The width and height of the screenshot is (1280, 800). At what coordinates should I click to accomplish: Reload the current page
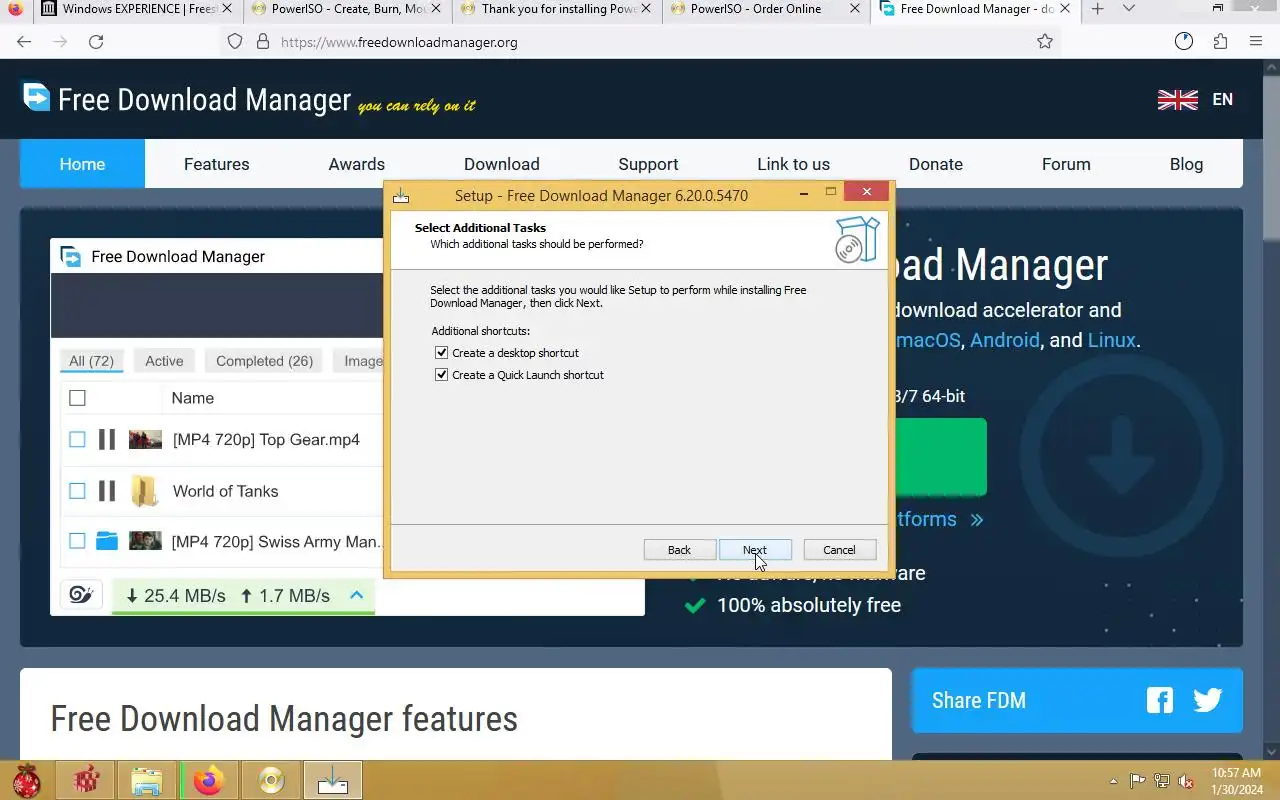tap(96, 42)
